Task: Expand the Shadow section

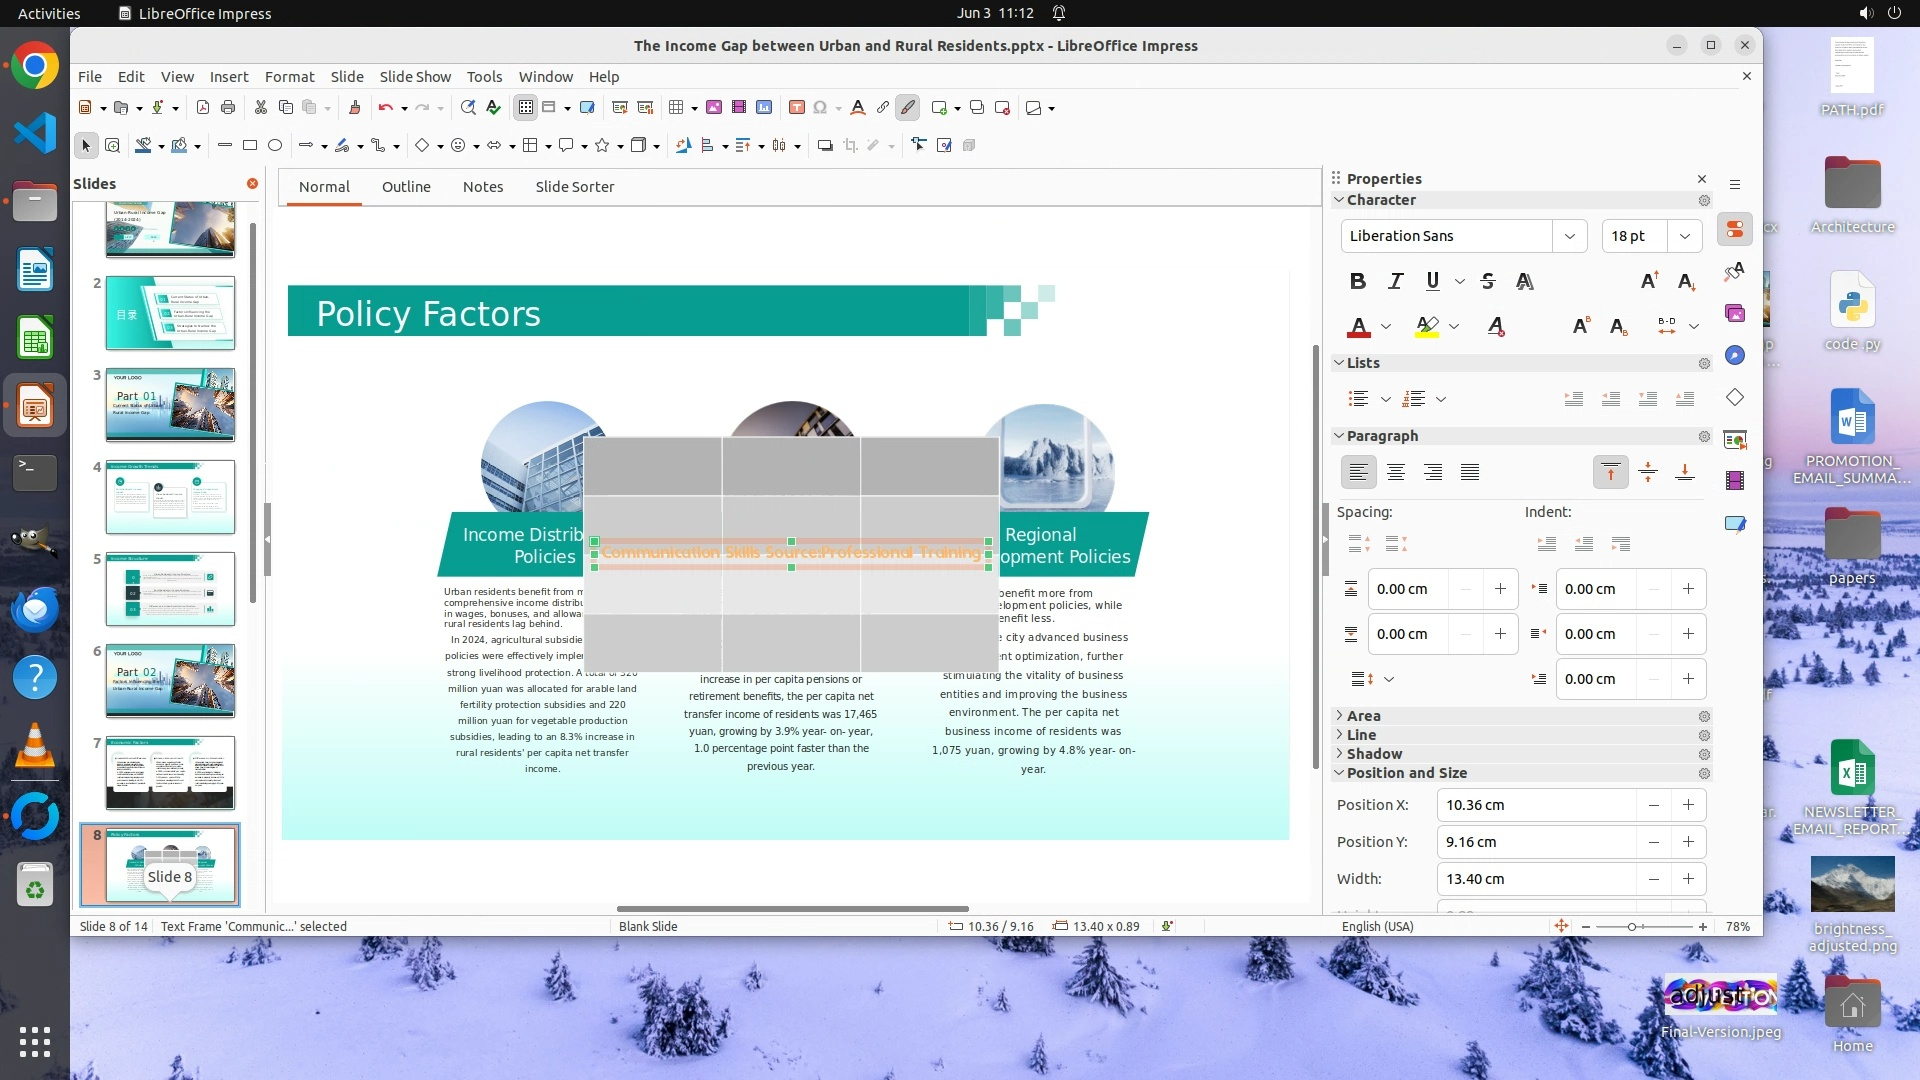Action: 1374,754
